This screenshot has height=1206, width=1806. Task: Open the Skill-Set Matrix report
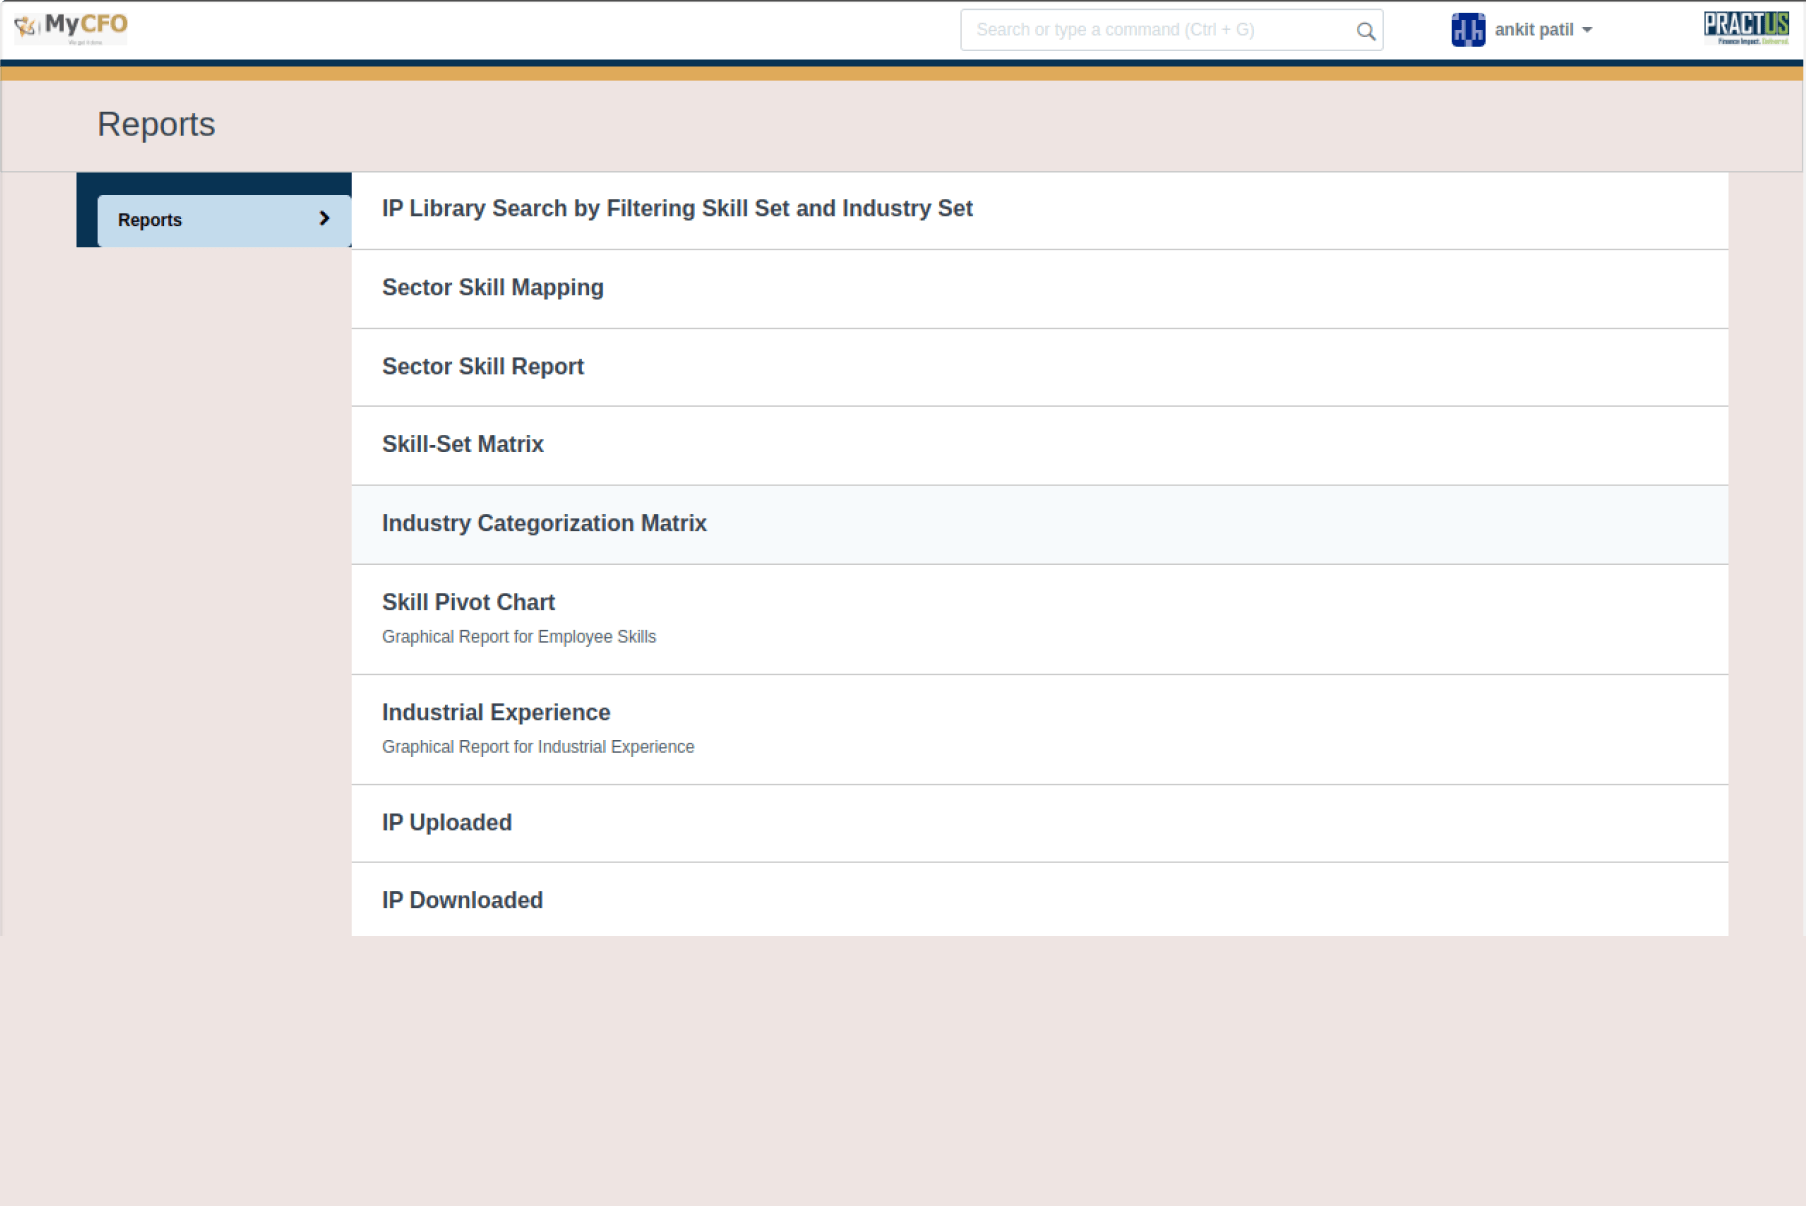tap(462, 445)
